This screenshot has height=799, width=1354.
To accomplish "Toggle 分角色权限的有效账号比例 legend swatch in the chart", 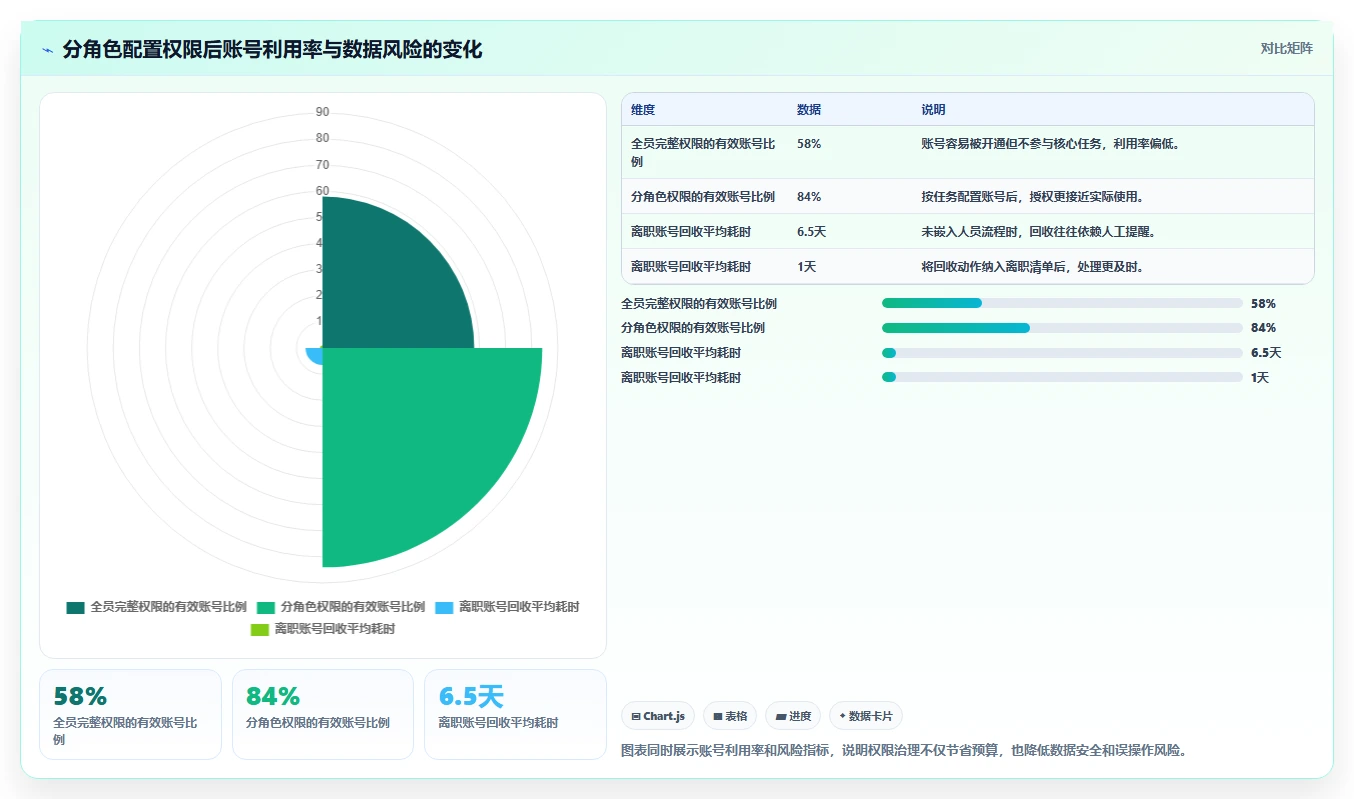I will 265,607.
